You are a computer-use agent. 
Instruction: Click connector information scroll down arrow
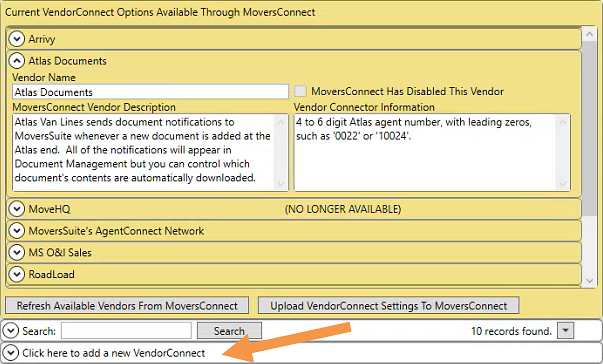(563, 183)
